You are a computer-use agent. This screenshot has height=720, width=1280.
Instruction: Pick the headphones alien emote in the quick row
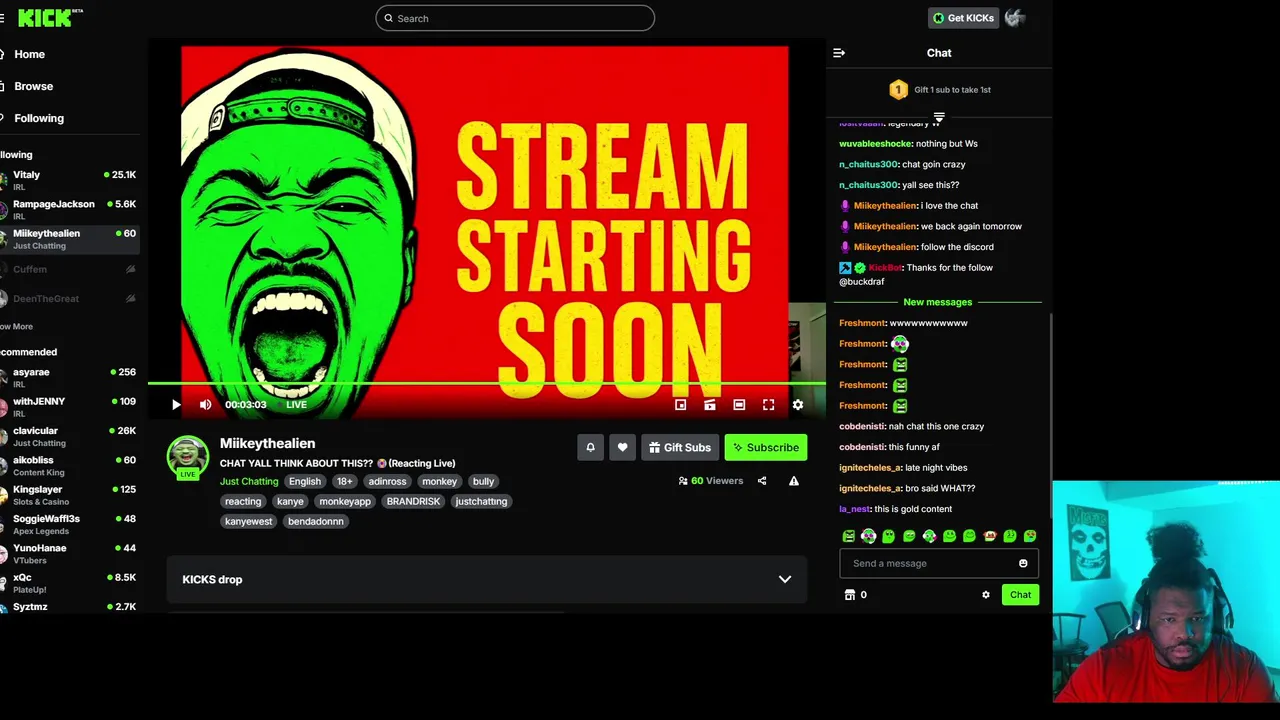tap(869, 536)
